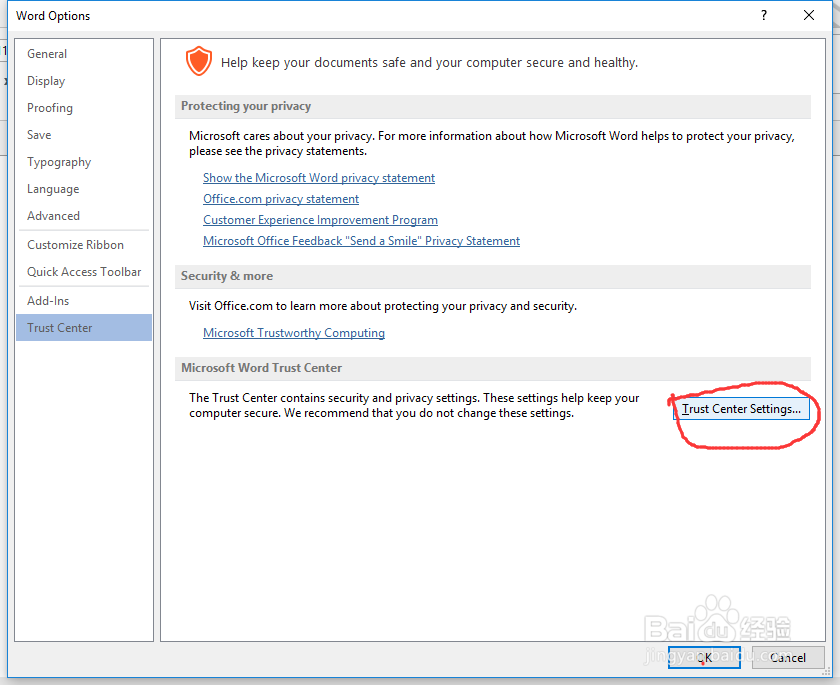Click the Protecting your privacy heading

[x=246, y=106]
